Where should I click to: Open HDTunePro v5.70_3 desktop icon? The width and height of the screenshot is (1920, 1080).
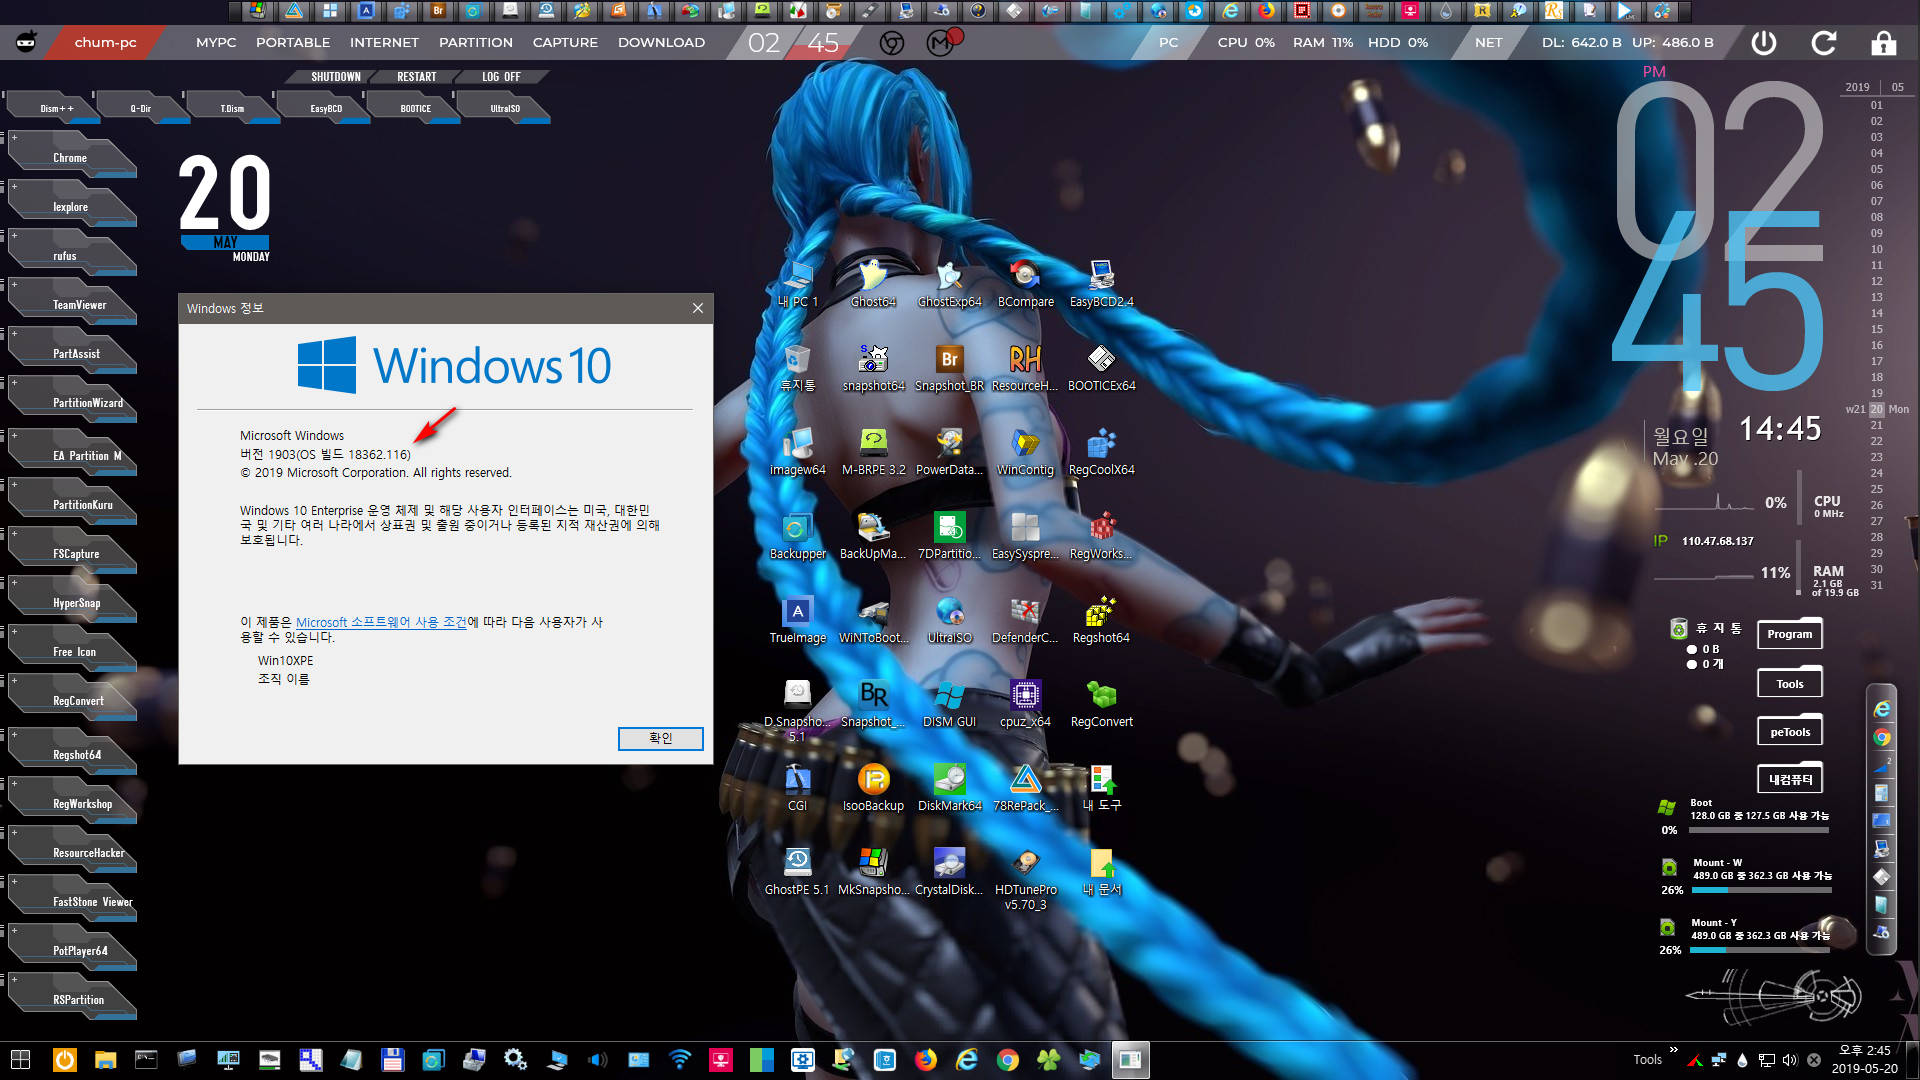coord(1025,878)
